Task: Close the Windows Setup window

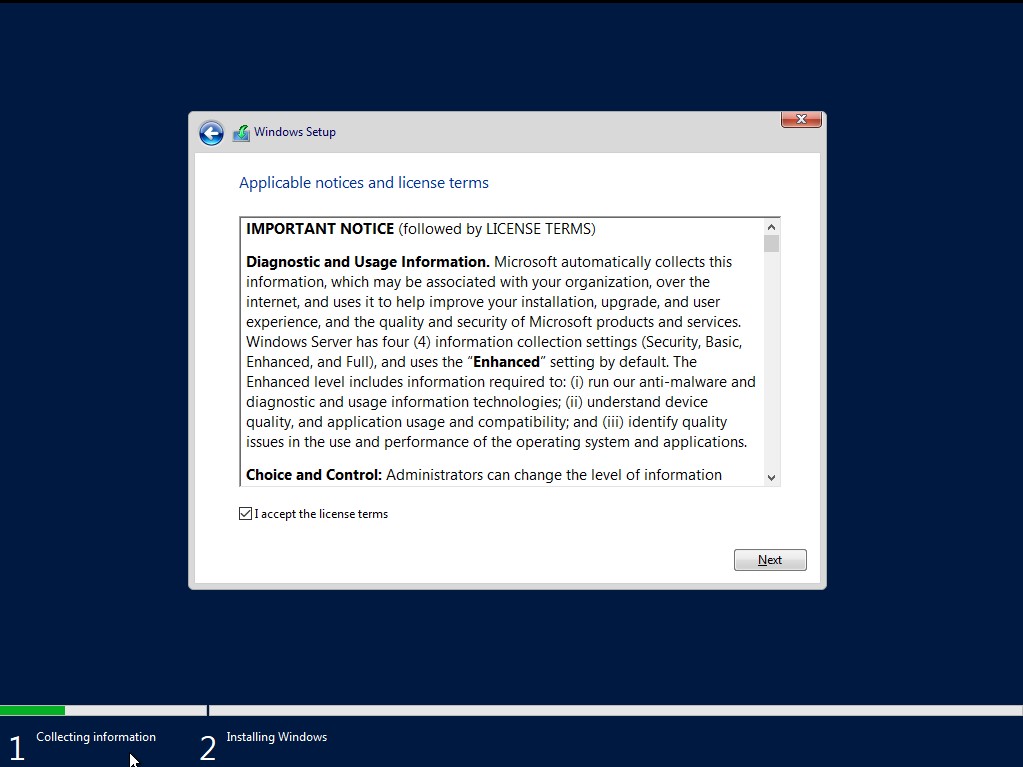Action: [x=800, y=118]
